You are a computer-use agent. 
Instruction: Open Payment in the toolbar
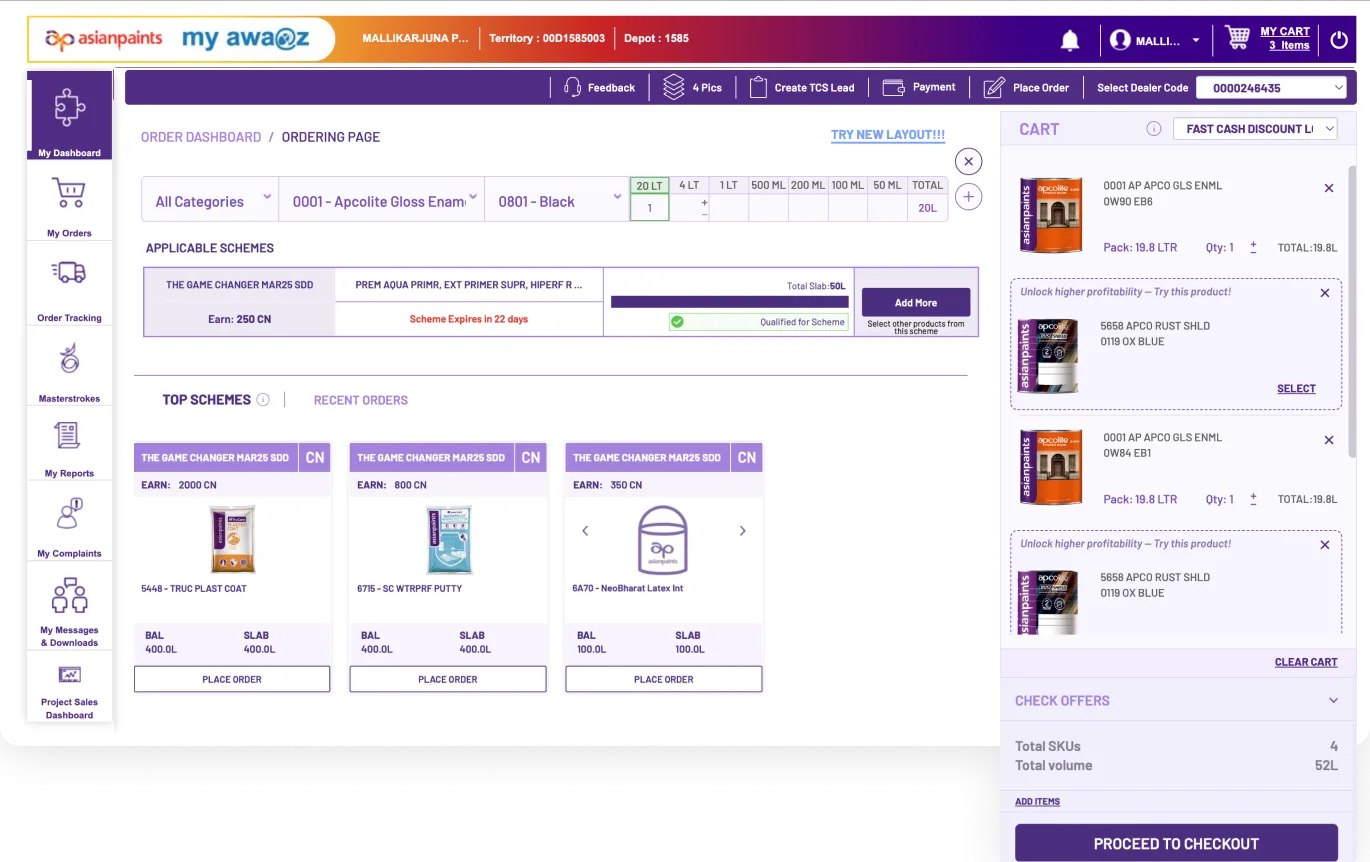point(919,87)
